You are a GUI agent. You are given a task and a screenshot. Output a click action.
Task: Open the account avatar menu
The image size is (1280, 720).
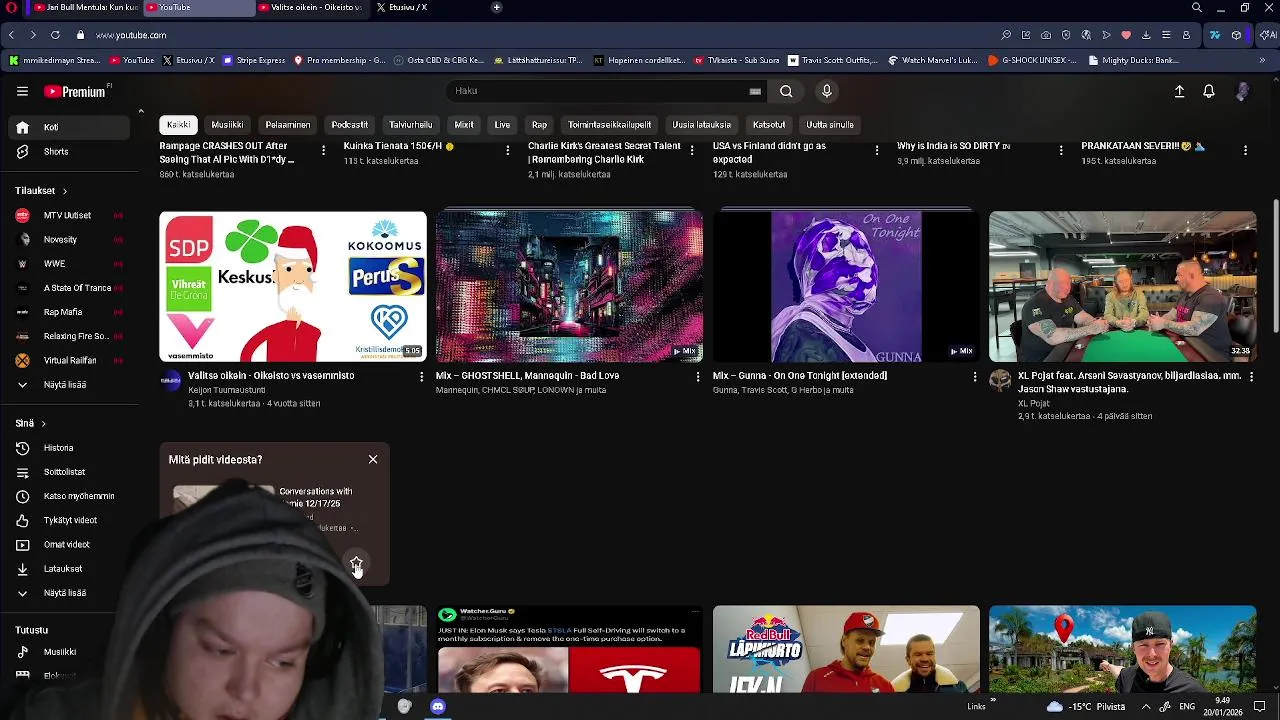pyautogui.click(x=1242, y=91)
